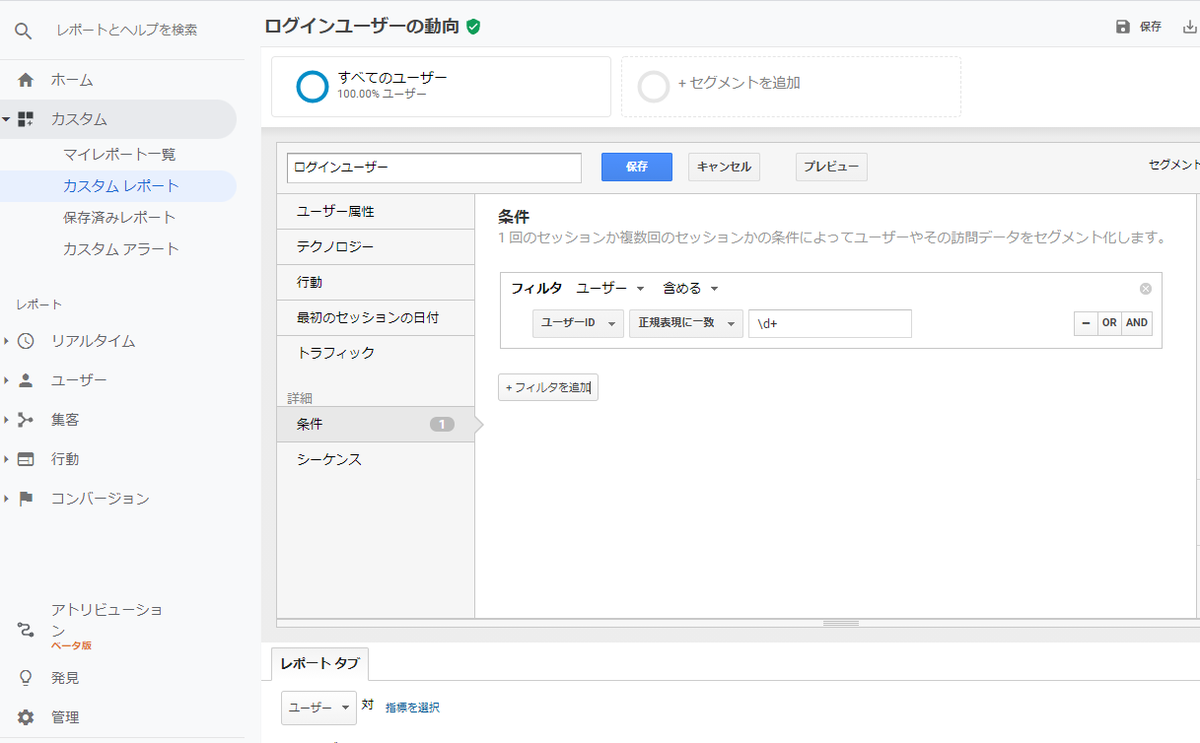Open ユーザー reports via the person icon
Screen dimensions: 1200x743
click(24, 379)
